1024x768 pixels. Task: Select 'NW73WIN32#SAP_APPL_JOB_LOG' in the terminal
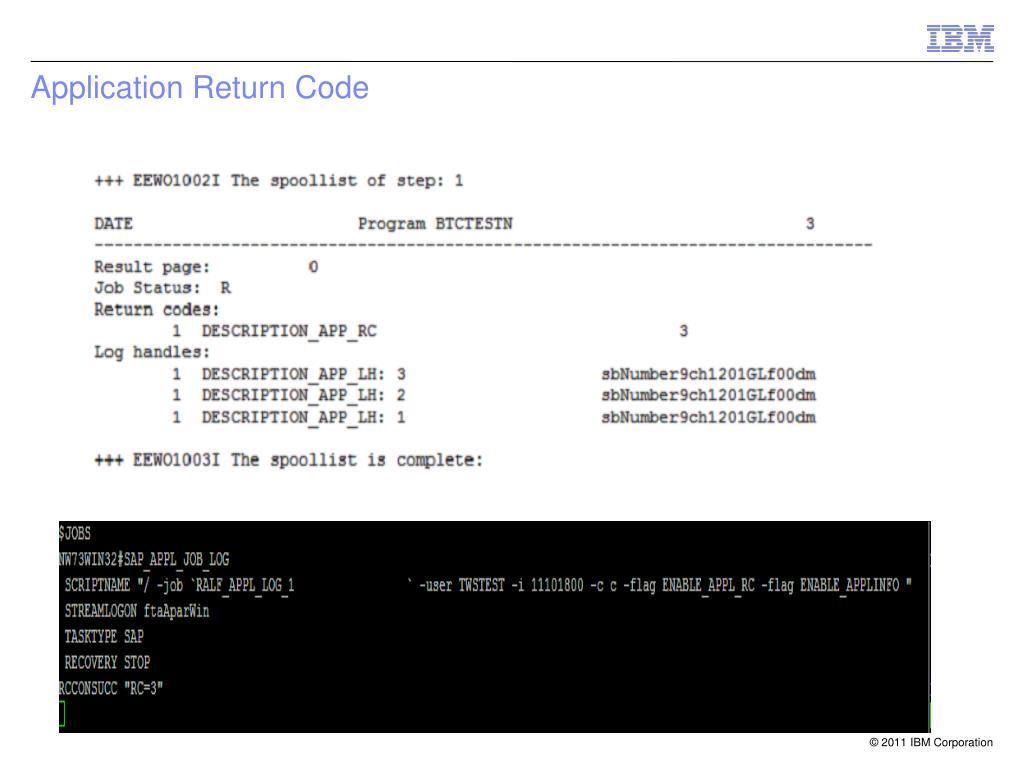(x=144, y=560)
